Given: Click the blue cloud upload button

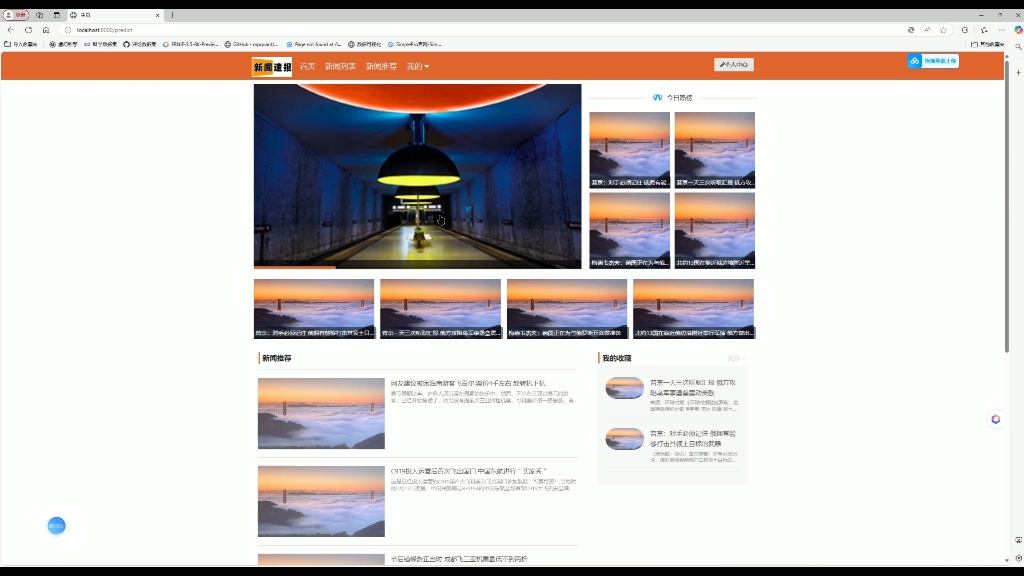Looking at the screenshot, I should click(x=933, y=61).
